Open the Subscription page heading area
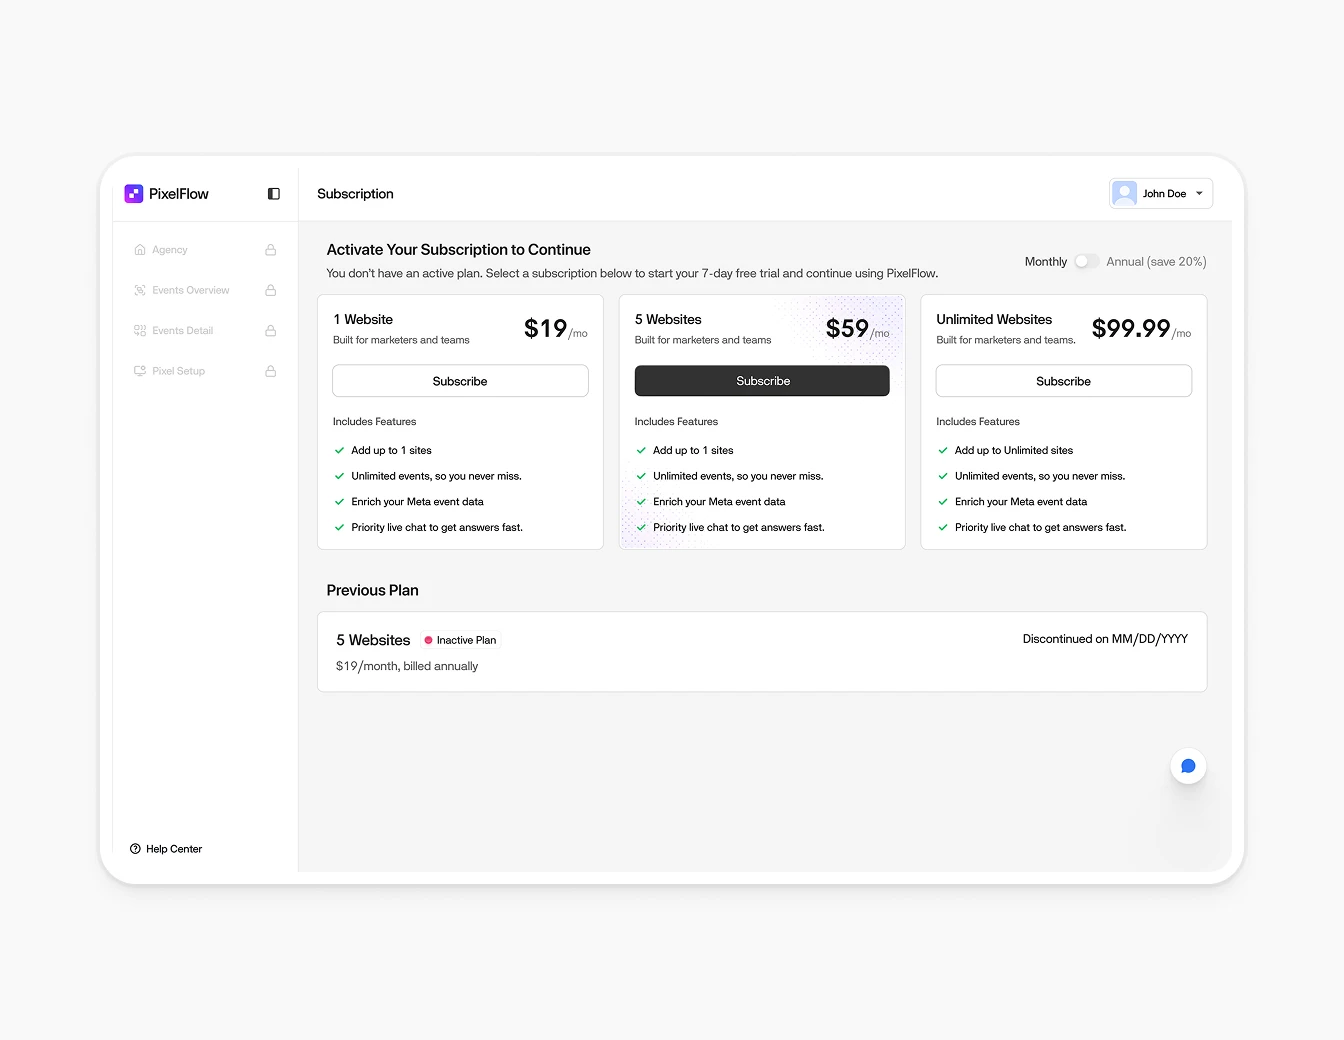 pyautogui.click(x=355, y=193)
